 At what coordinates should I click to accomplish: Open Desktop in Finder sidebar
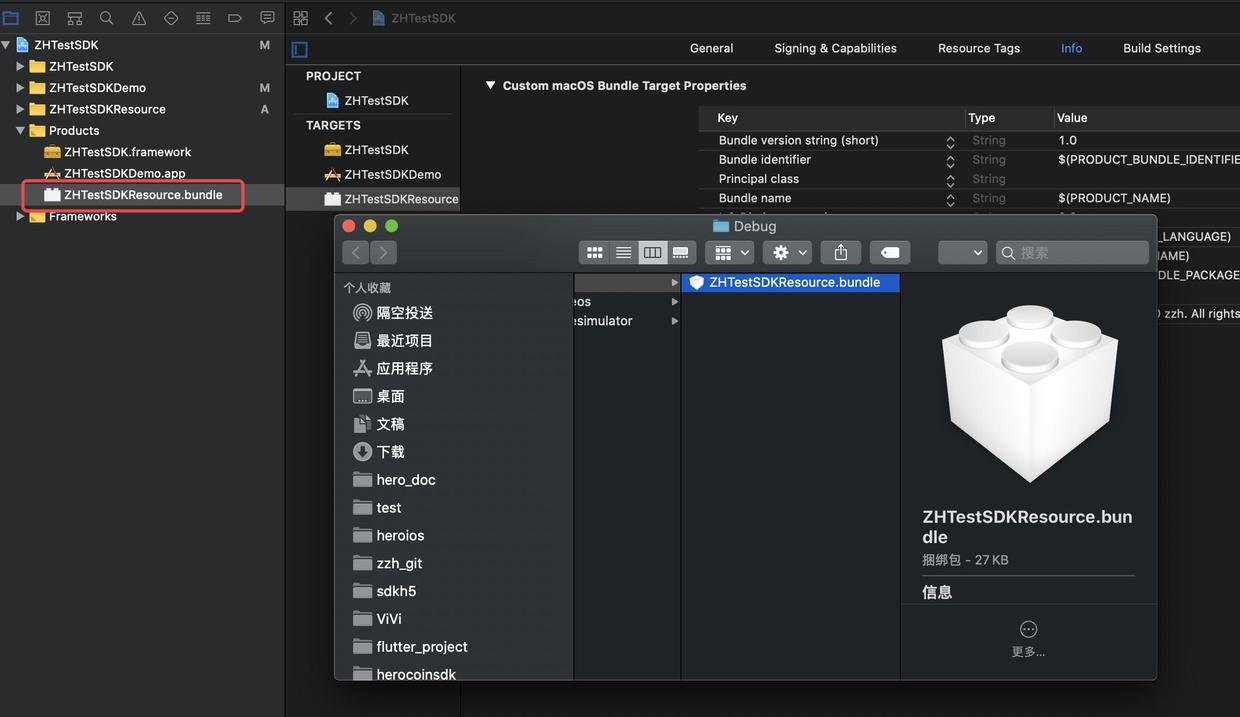[379, 397]
